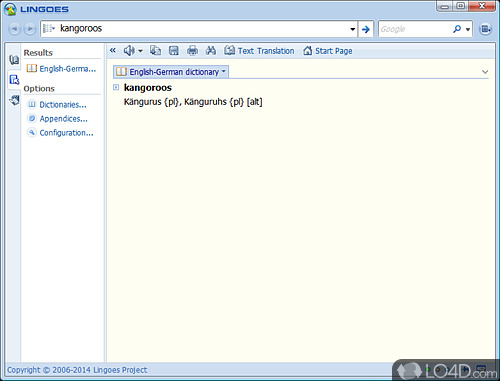Click the Options section heading
Image resolution: width=500 pixels, height=381 pixels.
(x=39, y=89)
